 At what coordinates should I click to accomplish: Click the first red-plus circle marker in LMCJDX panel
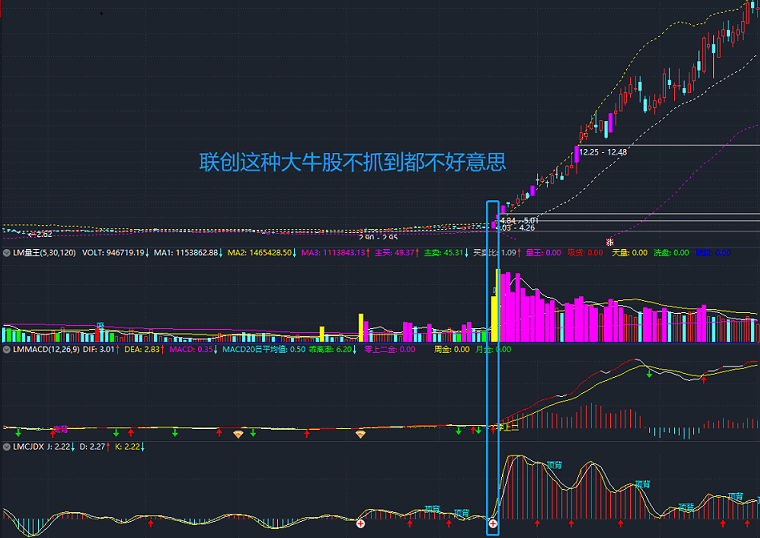point(360,523)
